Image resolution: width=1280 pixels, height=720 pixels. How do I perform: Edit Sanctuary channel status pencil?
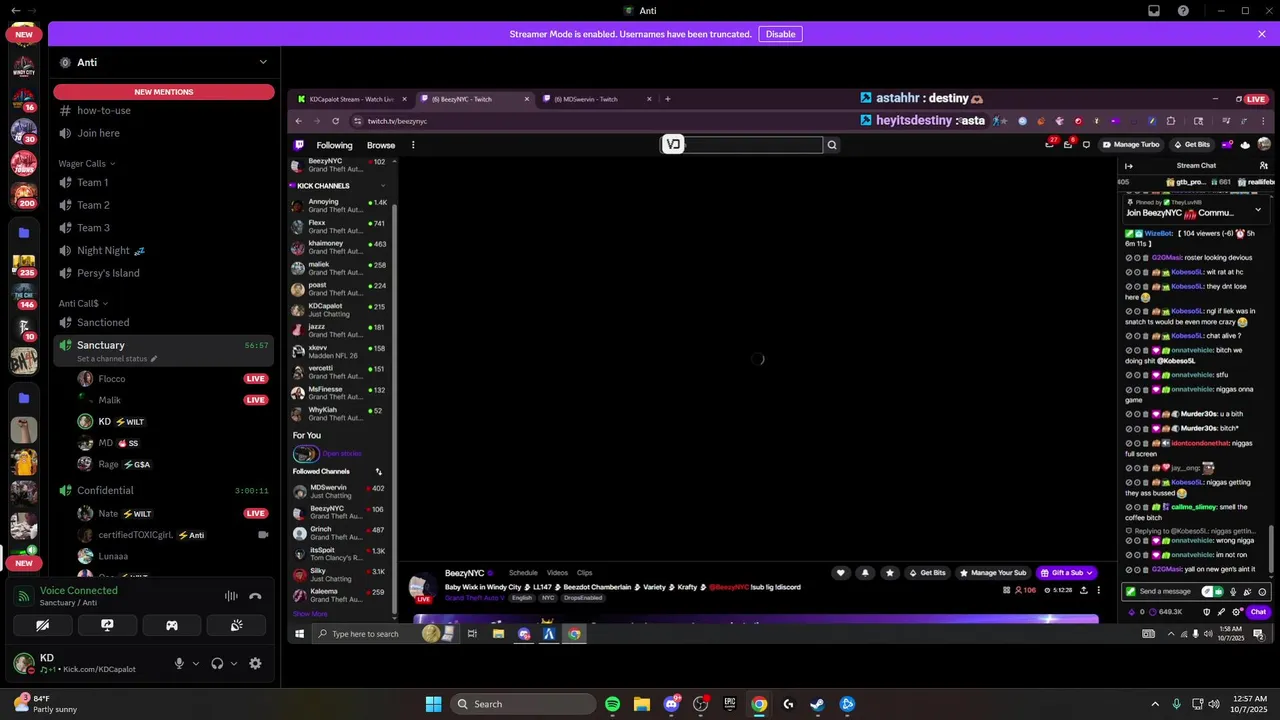point(154,359)
